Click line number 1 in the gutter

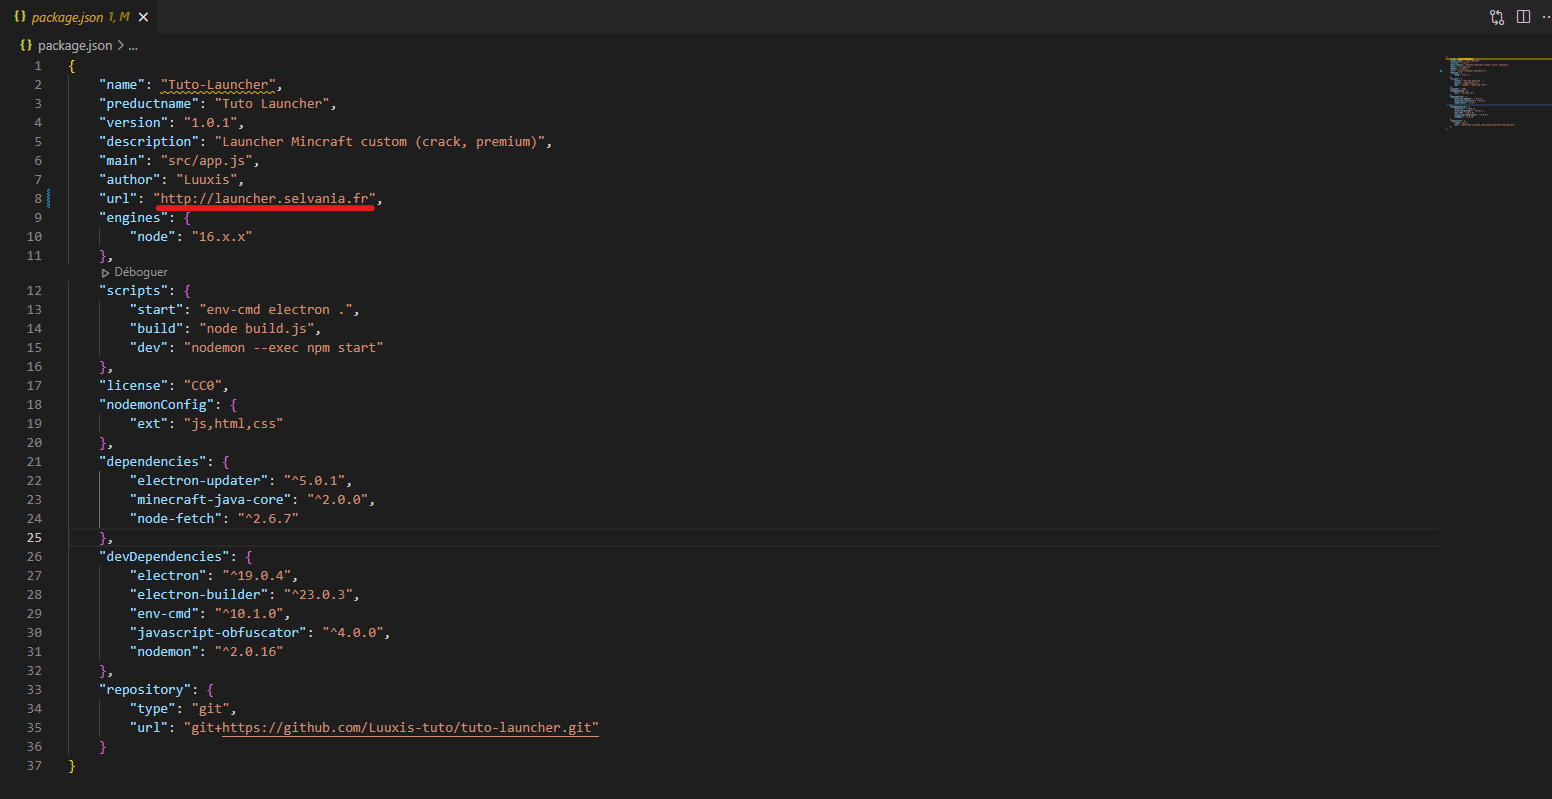(x=38, y=66)
